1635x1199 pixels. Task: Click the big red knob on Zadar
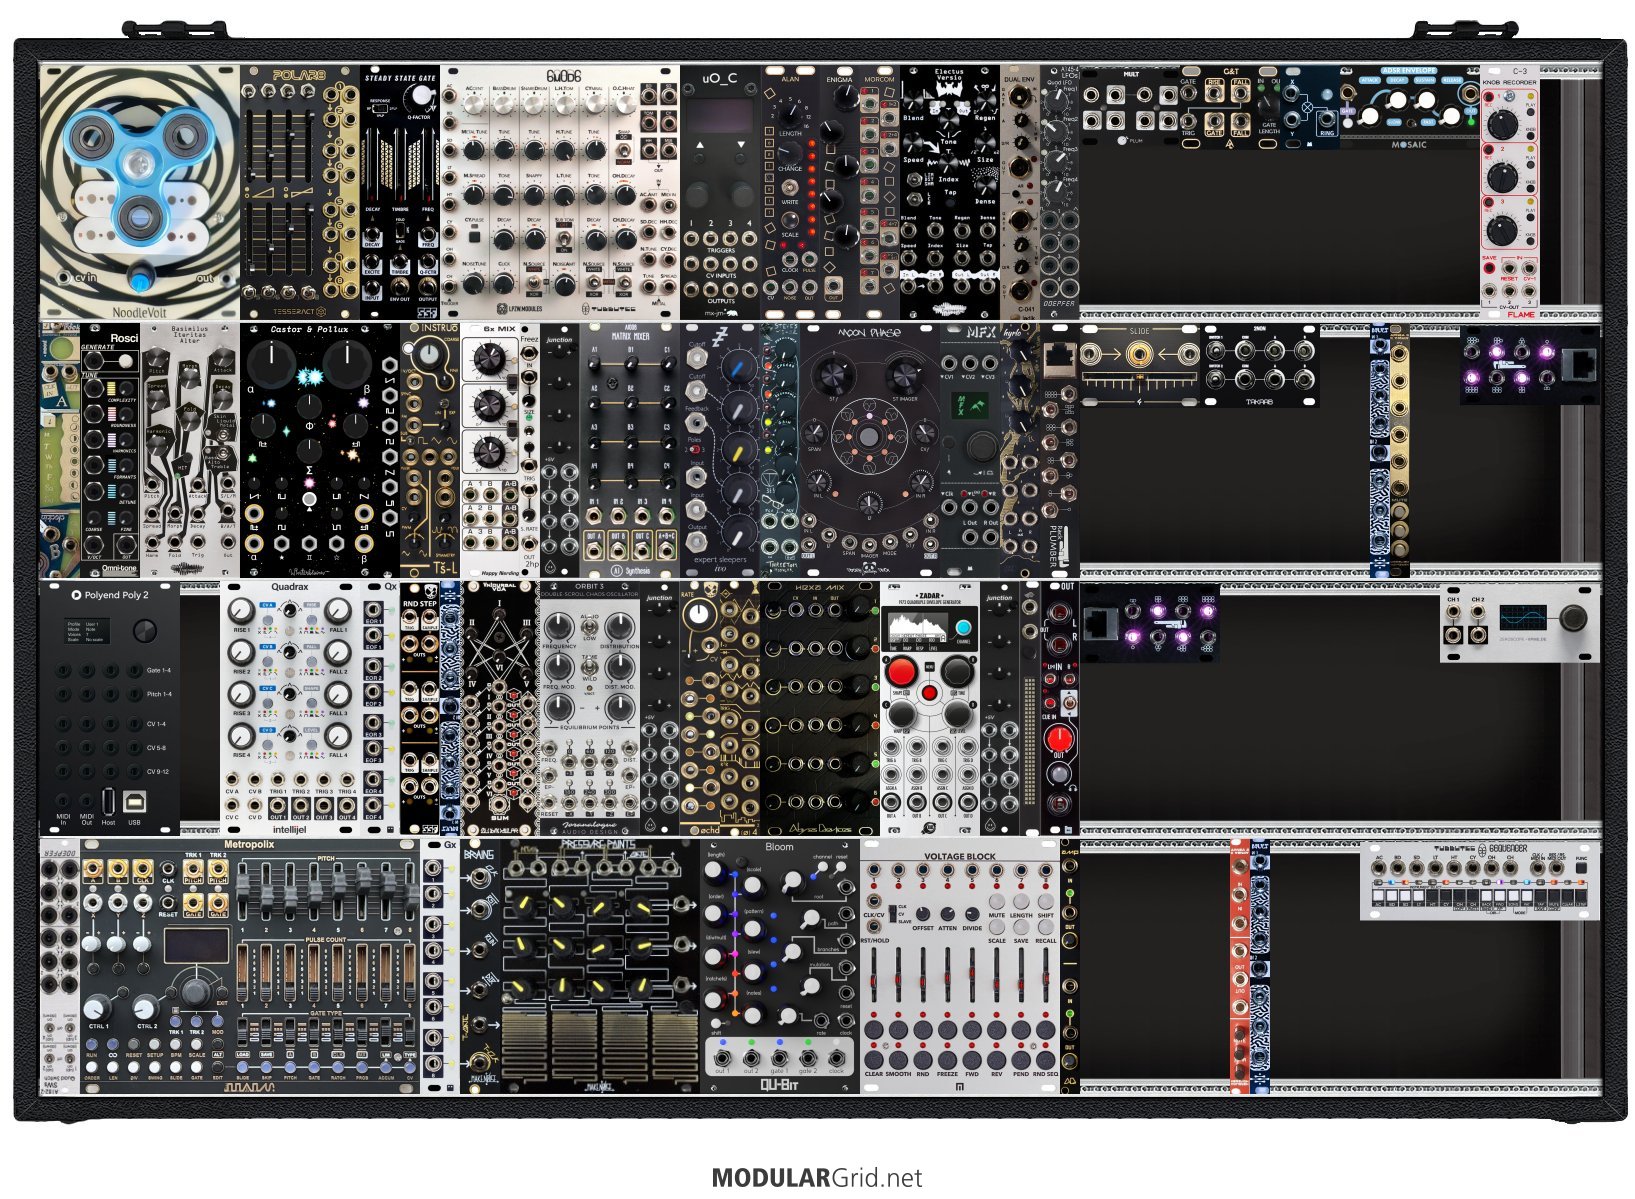tap(901, 671)
